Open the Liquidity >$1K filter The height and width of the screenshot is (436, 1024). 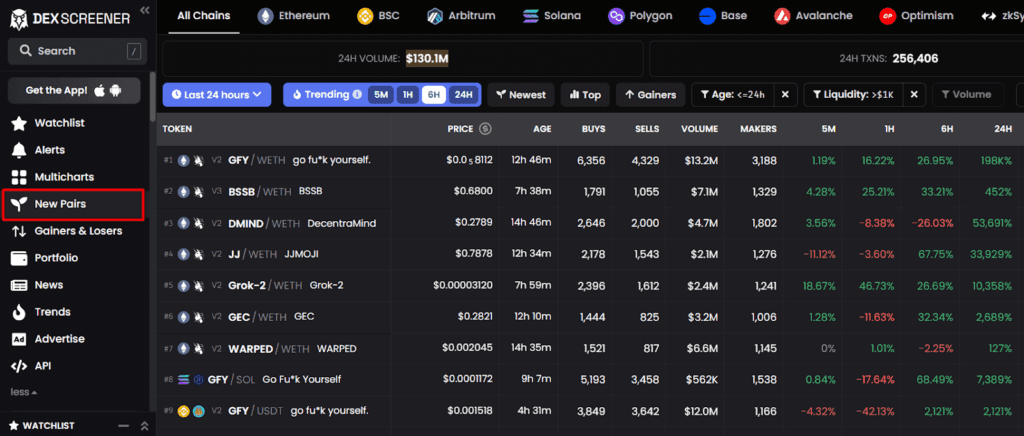(x=853, y=95)
